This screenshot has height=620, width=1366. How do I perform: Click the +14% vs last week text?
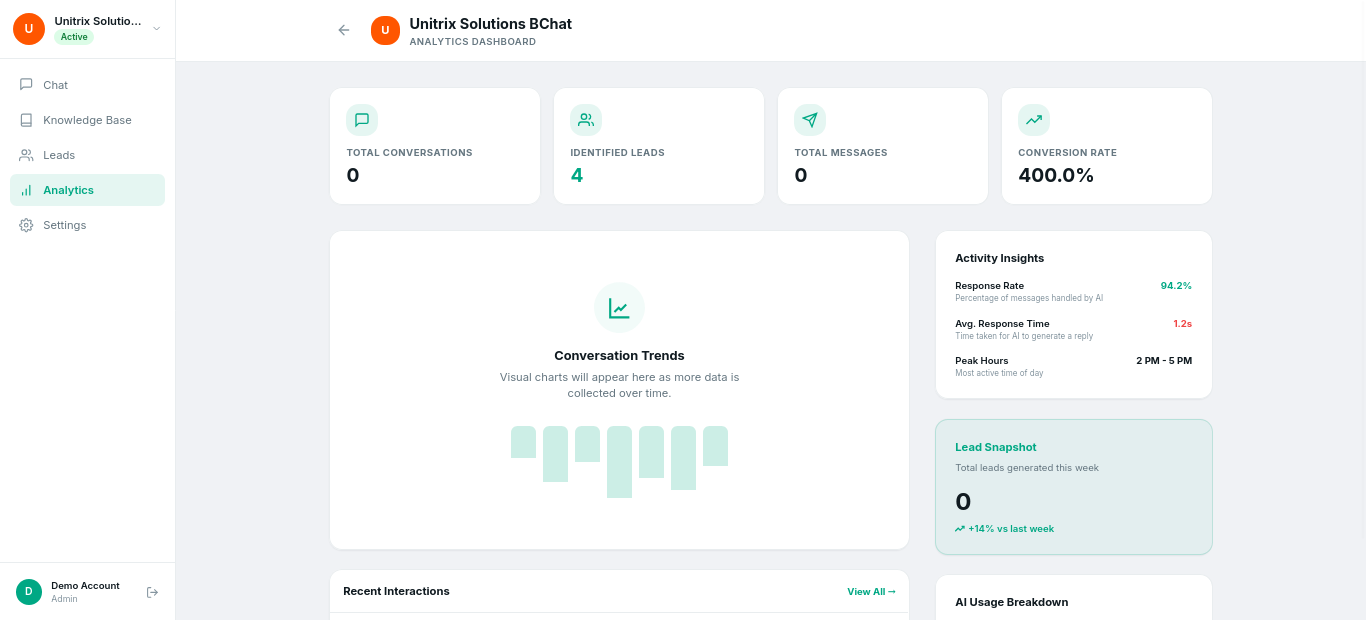1011,529
